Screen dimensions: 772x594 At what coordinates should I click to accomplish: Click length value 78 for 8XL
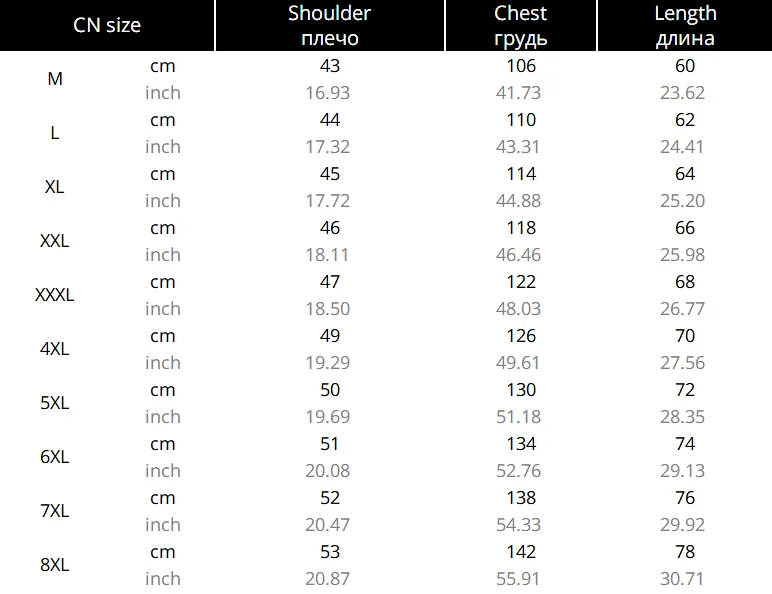[685, 552]
